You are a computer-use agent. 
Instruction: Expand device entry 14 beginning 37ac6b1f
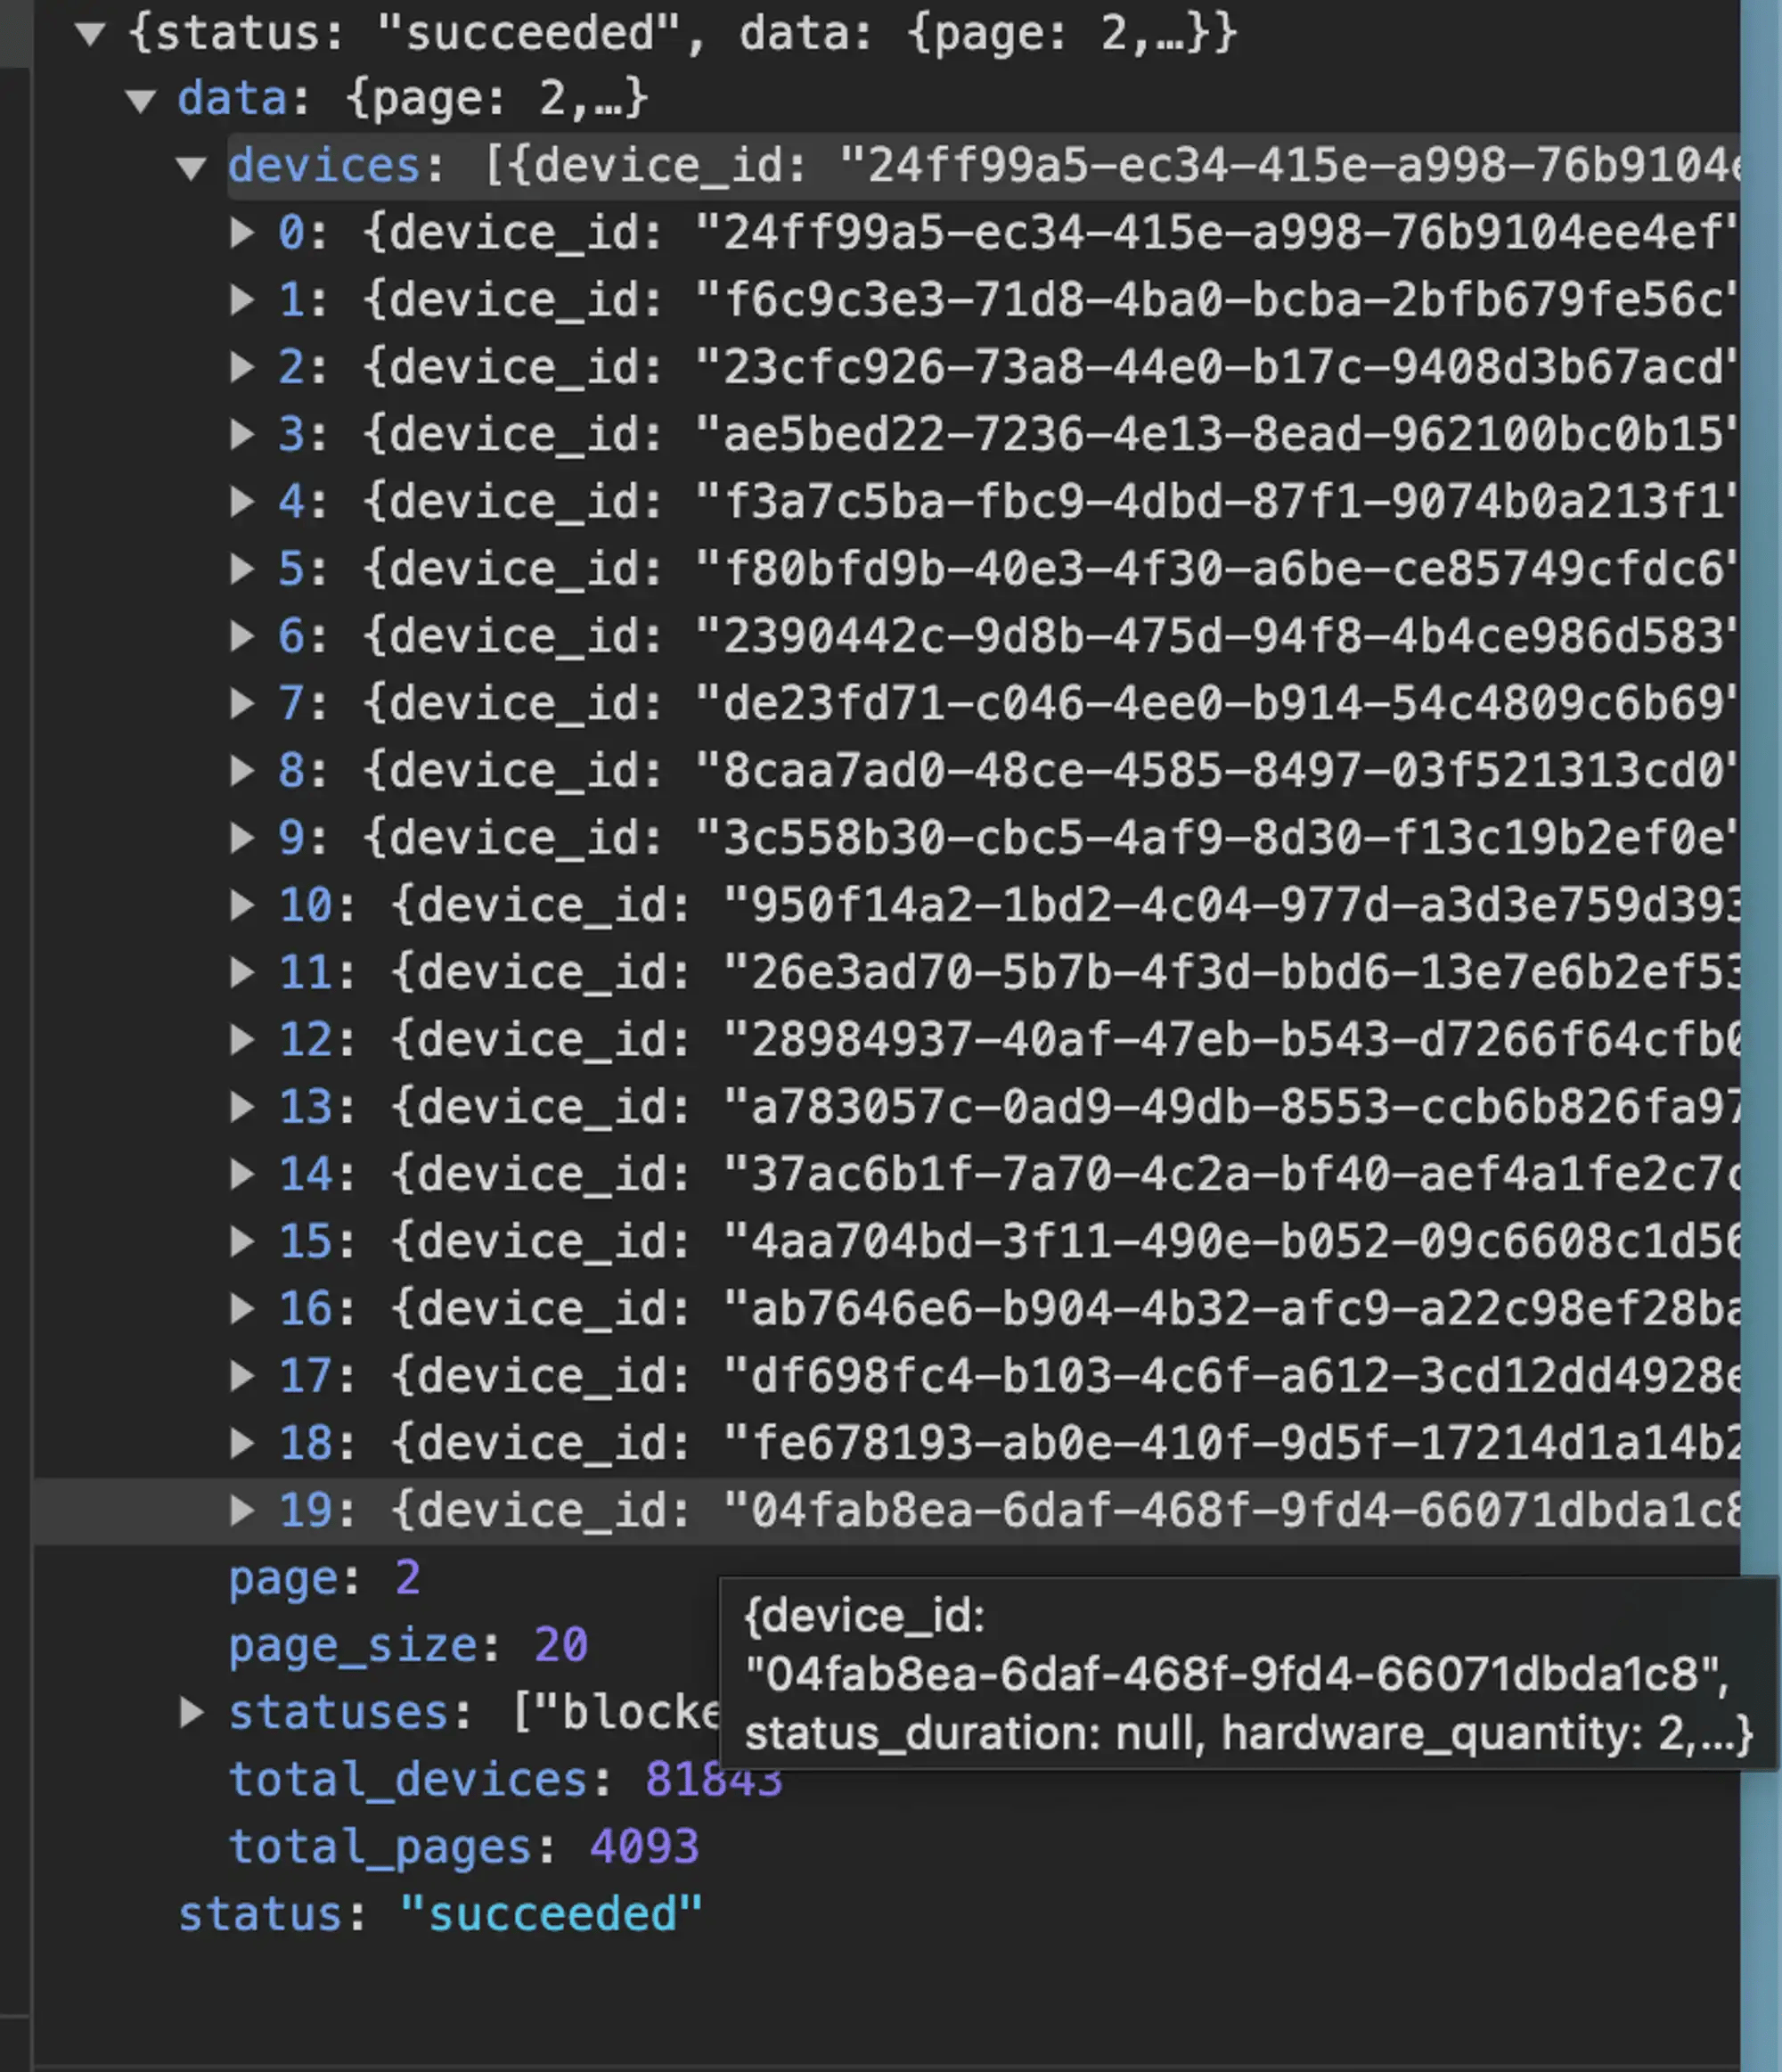pos(242,1174)
